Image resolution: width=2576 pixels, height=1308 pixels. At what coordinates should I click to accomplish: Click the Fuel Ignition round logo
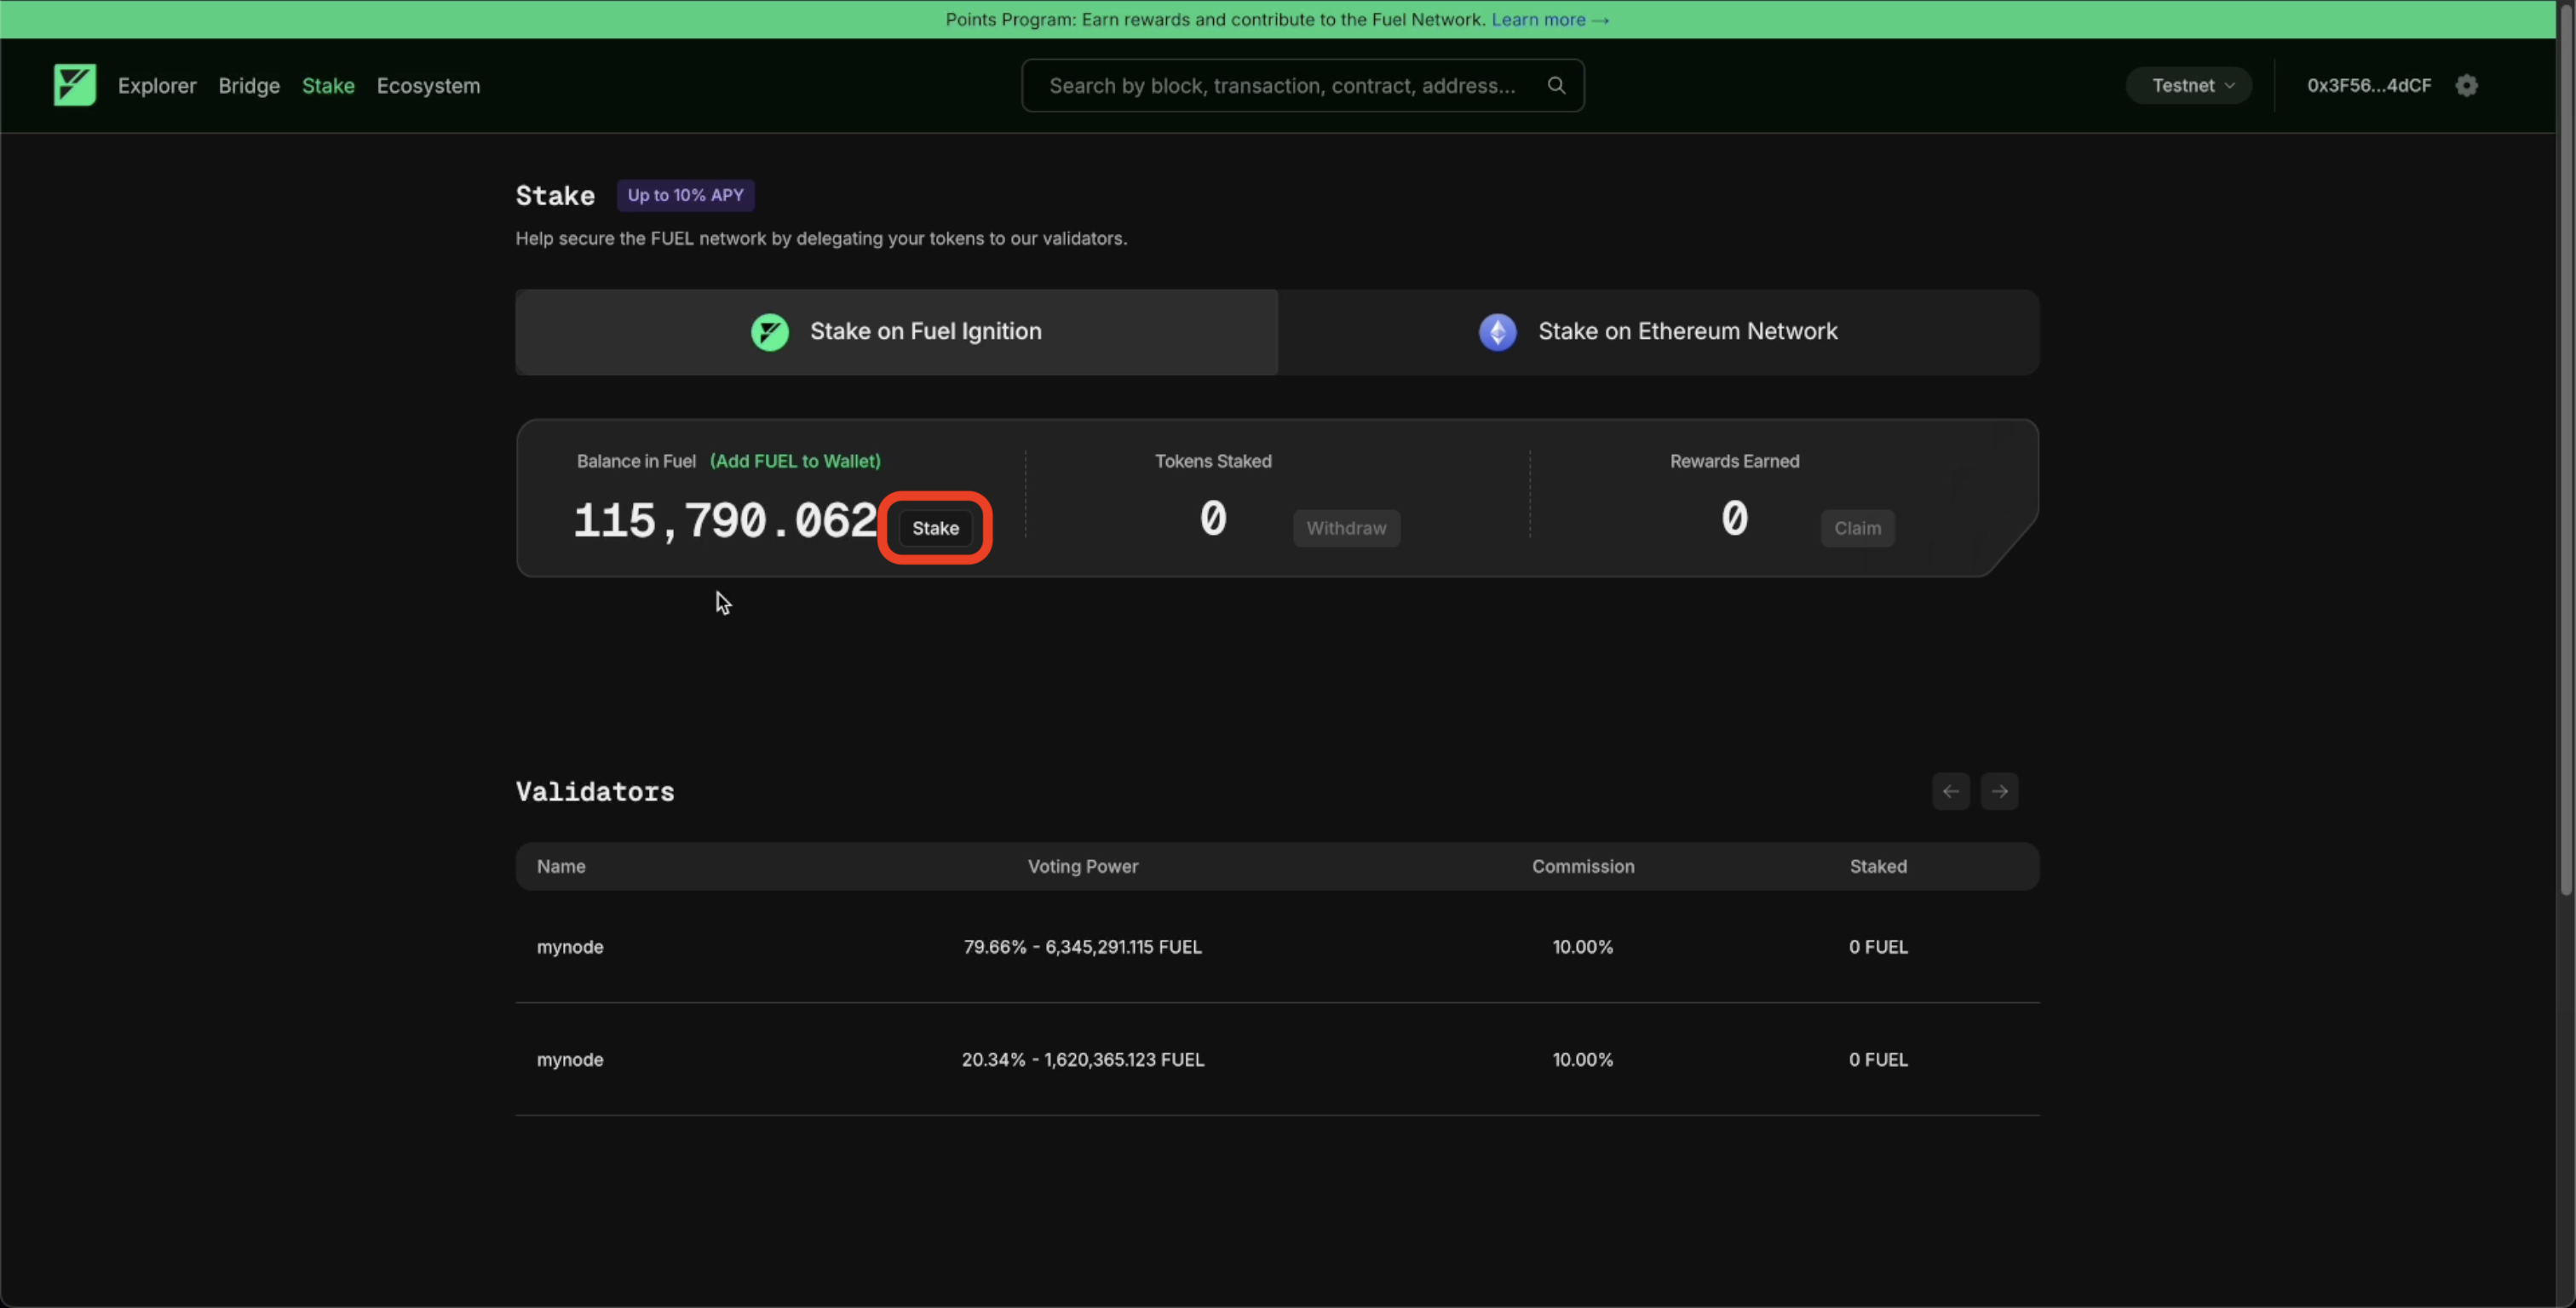769,332
